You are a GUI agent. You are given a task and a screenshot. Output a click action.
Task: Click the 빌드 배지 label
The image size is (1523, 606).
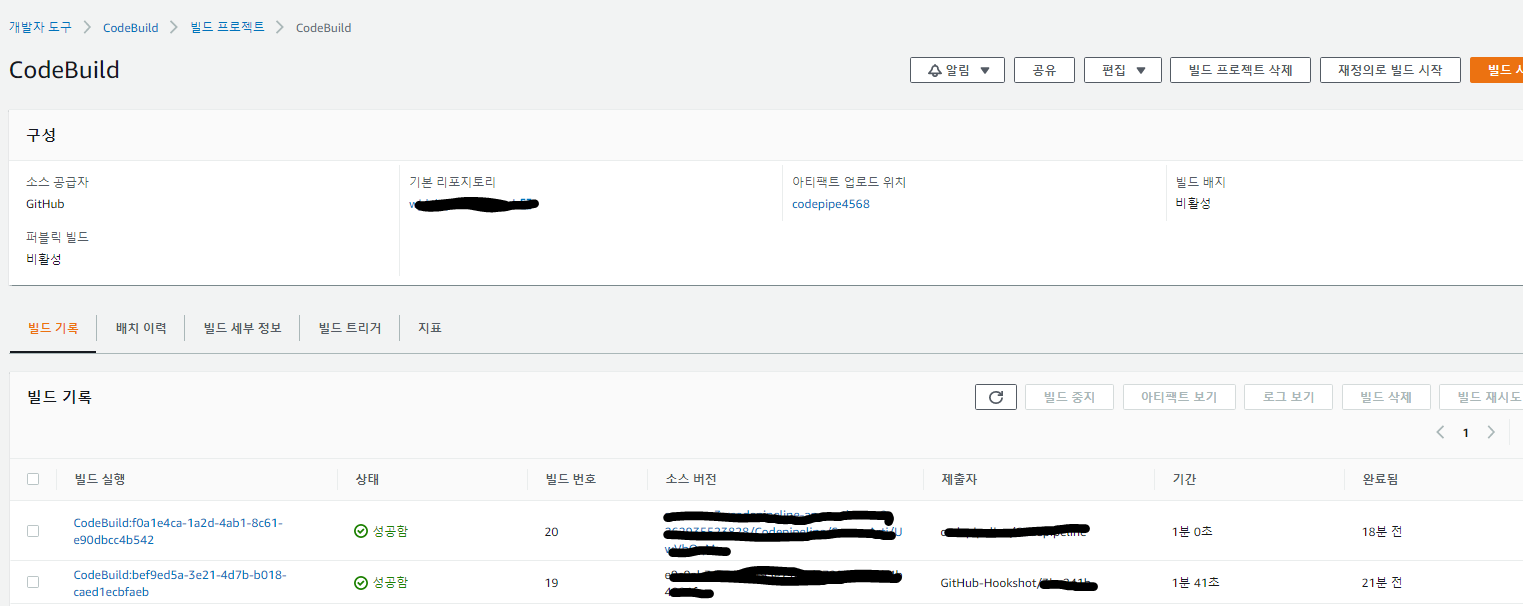pyautogui.click(x=1200, y=182)
